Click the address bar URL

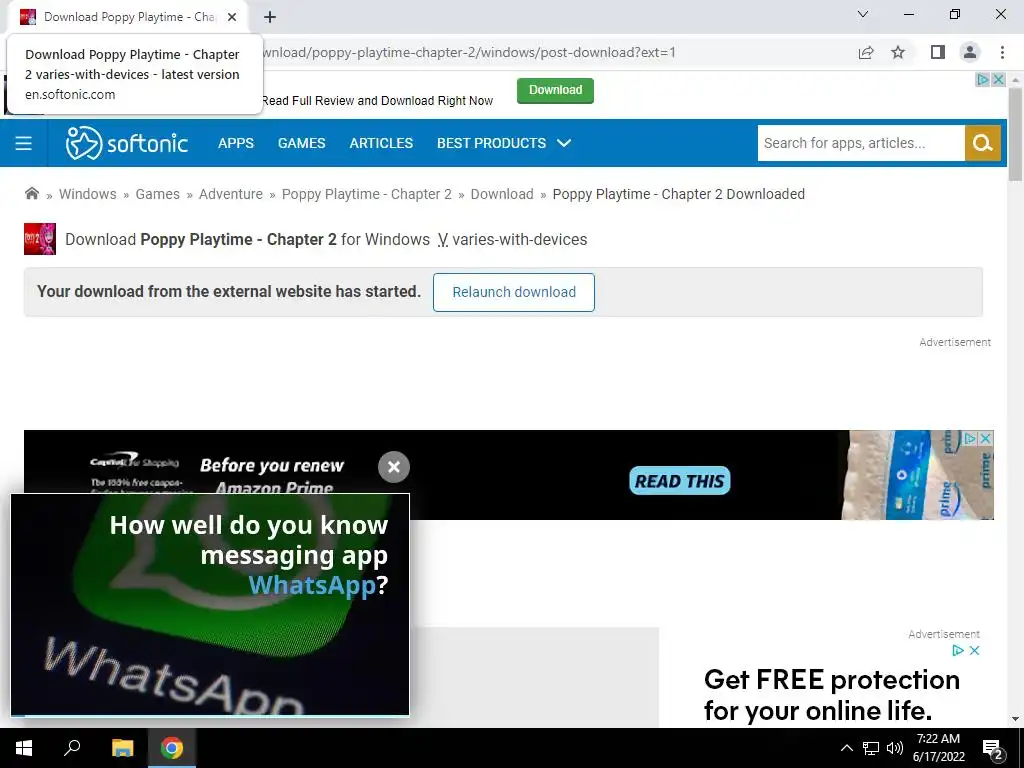click(469, 52)
